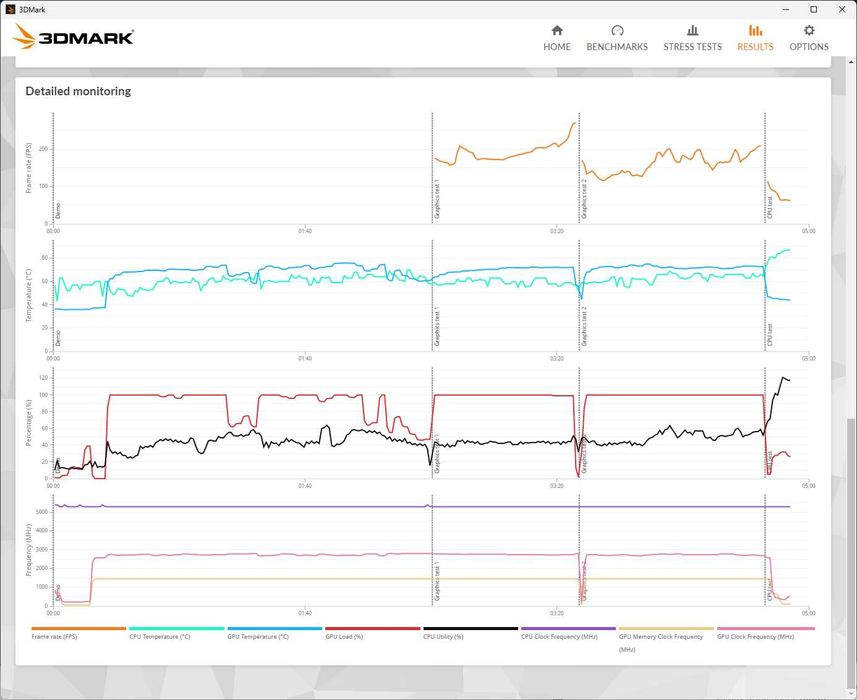Open the Home tab icon
Screen dimensions: 857x700
tap(557, 30)
